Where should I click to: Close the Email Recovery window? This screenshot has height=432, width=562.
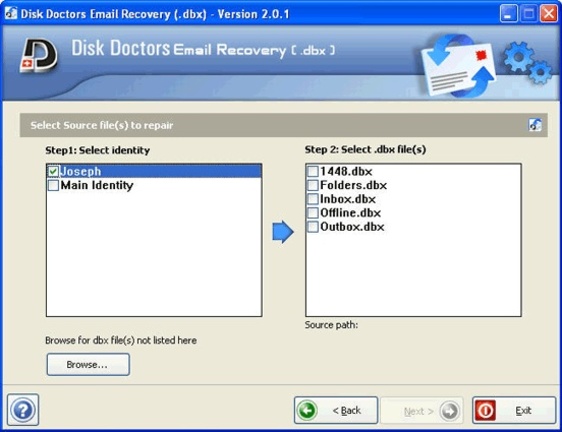(x=549, y=14)
